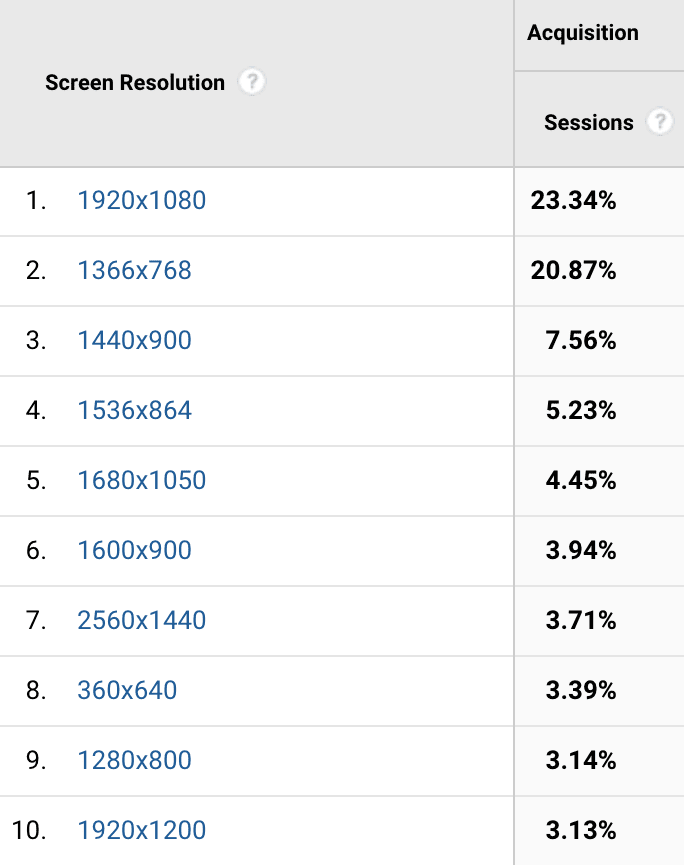Click the Acquisition column group header

583,33
